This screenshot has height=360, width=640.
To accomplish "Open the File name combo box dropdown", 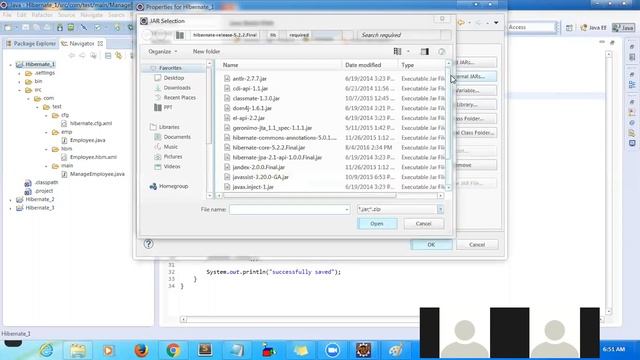I will click(x=347, y=209).
